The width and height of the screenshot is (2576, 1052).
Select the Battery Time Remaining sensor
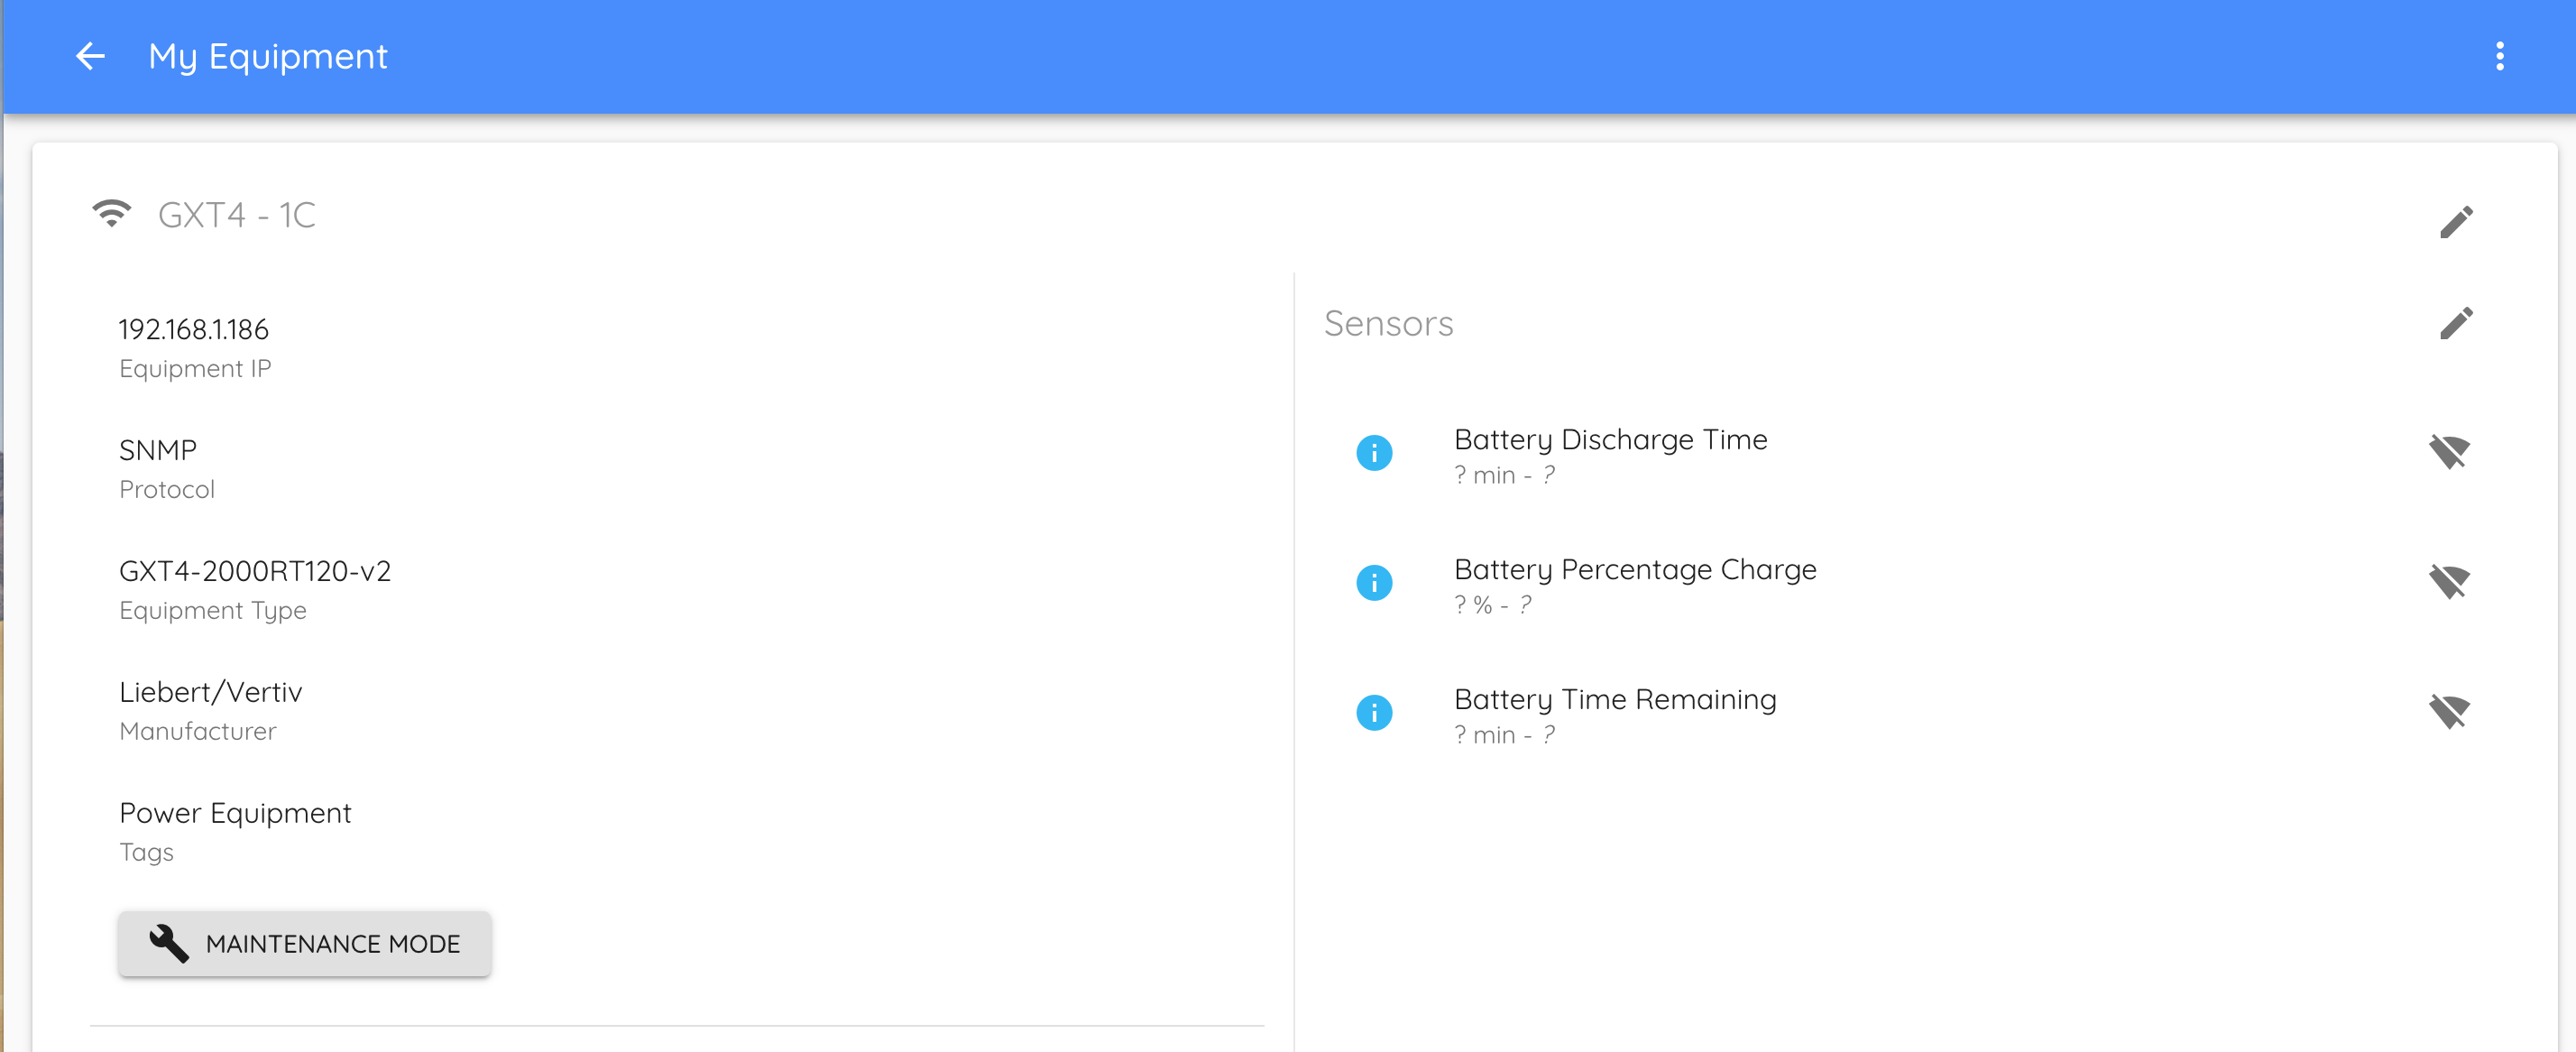coord(1615,700)
